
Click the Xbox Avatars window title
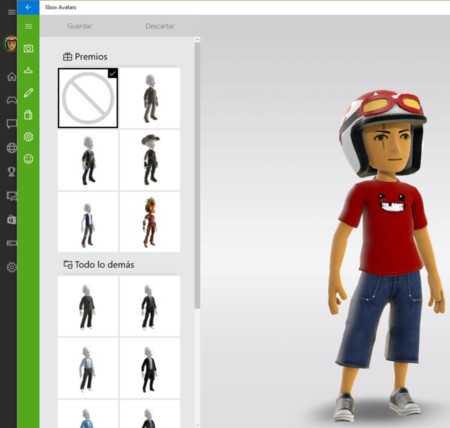[60, 7]
